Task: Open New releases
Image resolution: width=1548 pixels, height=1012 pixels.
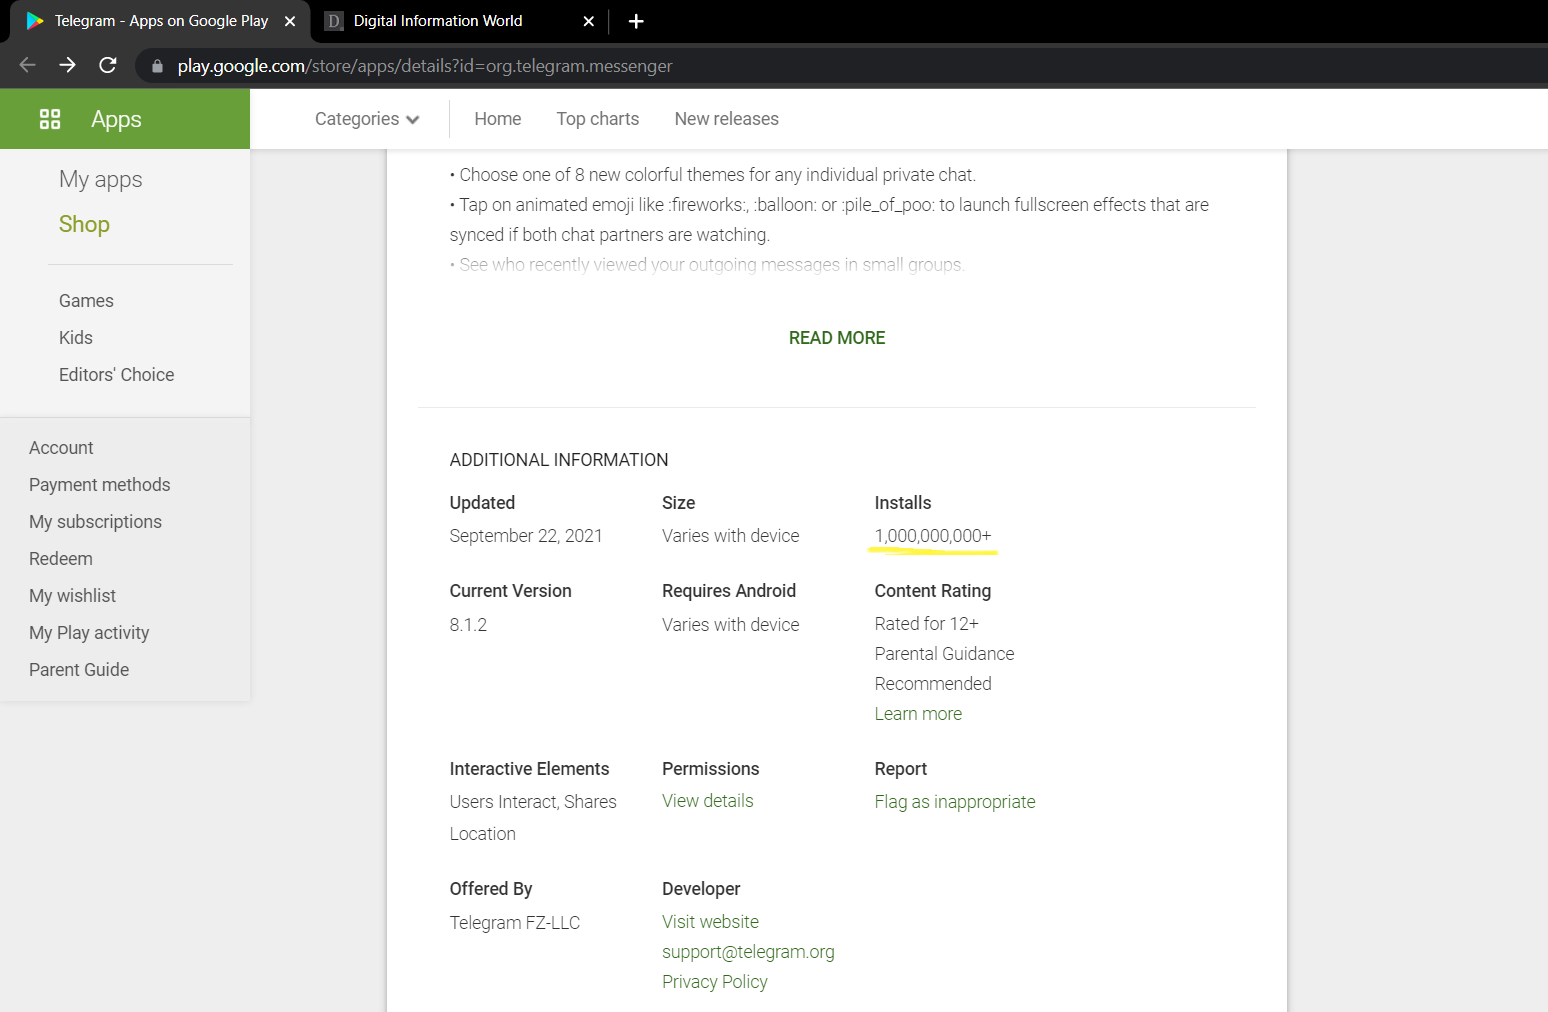Action: [727, 119]
